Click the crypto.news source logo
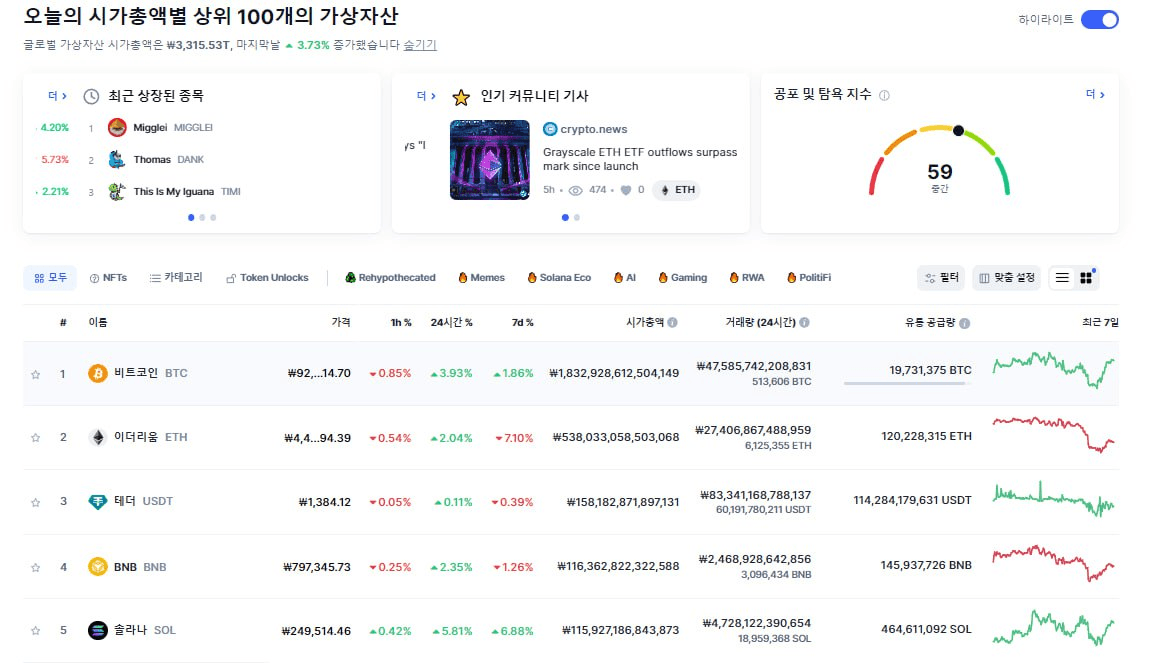 [550, 129]
